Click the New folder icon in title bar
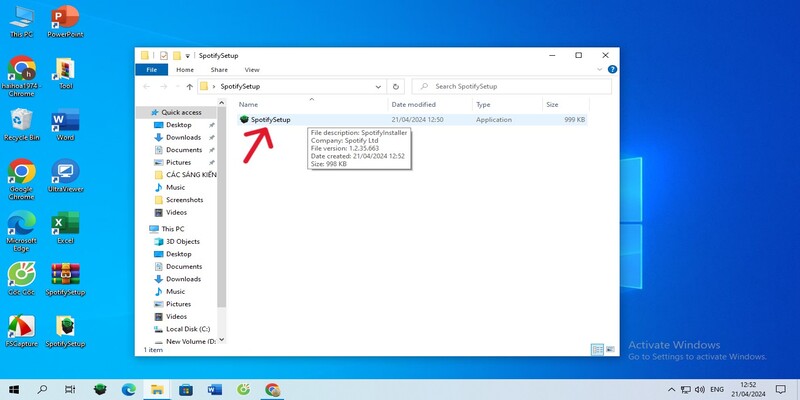 point(177,56)
